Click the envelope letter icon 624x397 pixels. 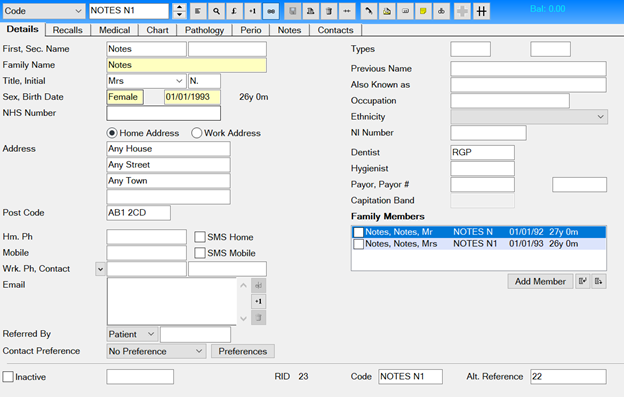click(x=387, y=11)
